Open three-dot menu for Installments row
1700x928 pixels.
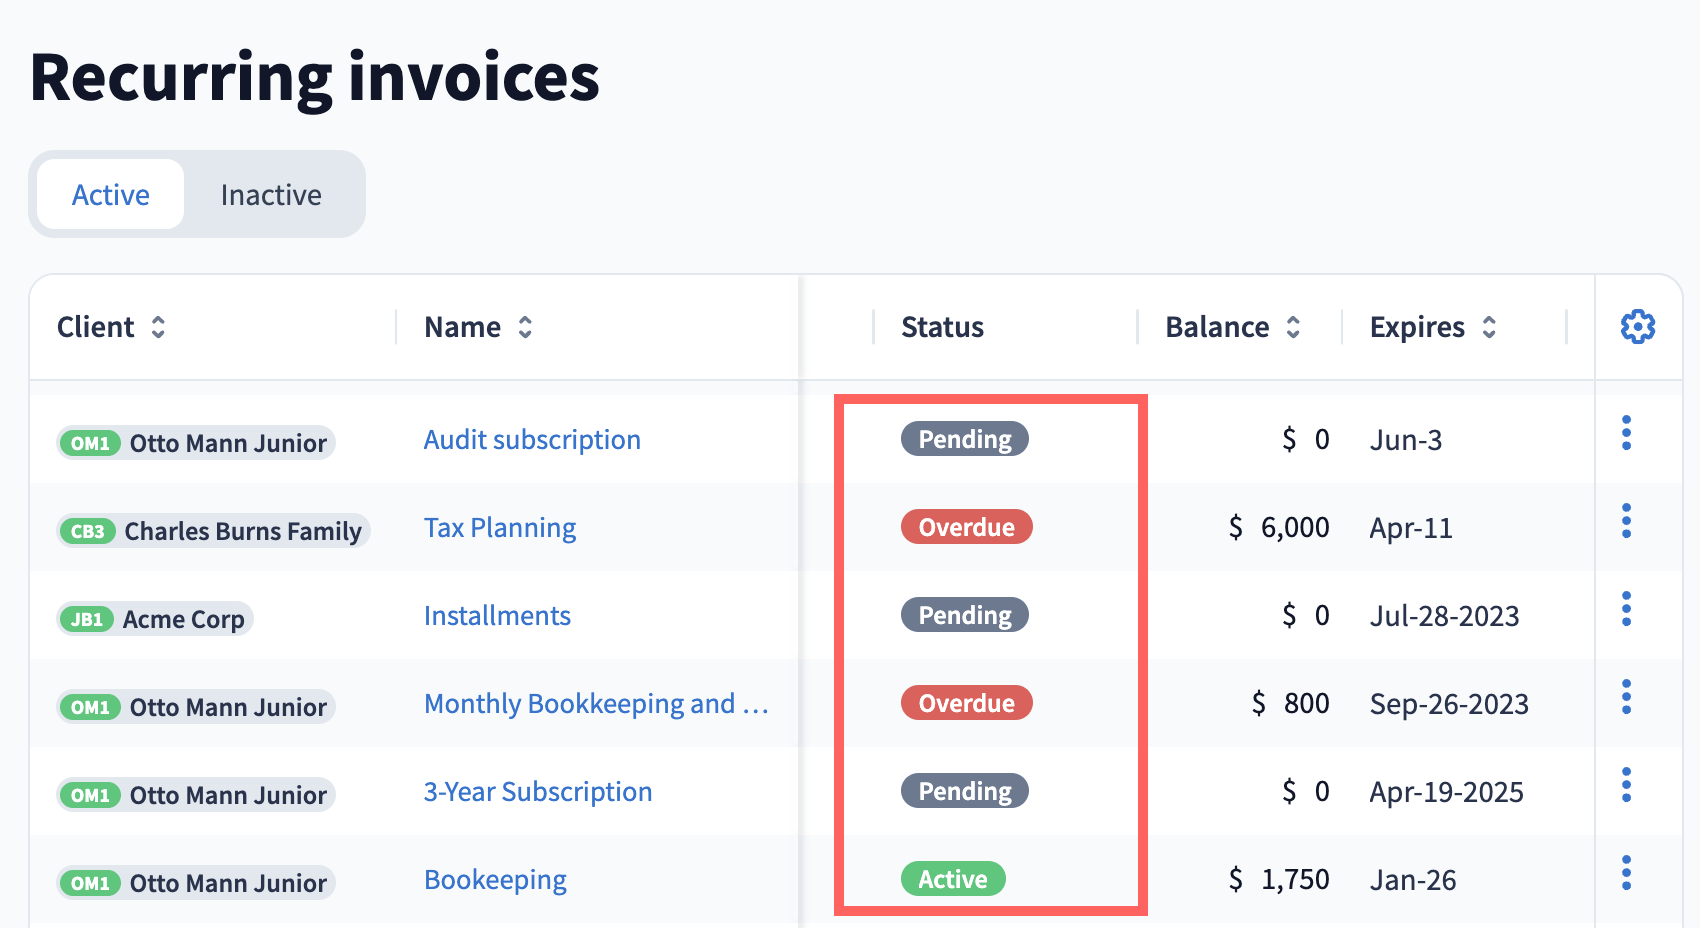(1626, 609)
